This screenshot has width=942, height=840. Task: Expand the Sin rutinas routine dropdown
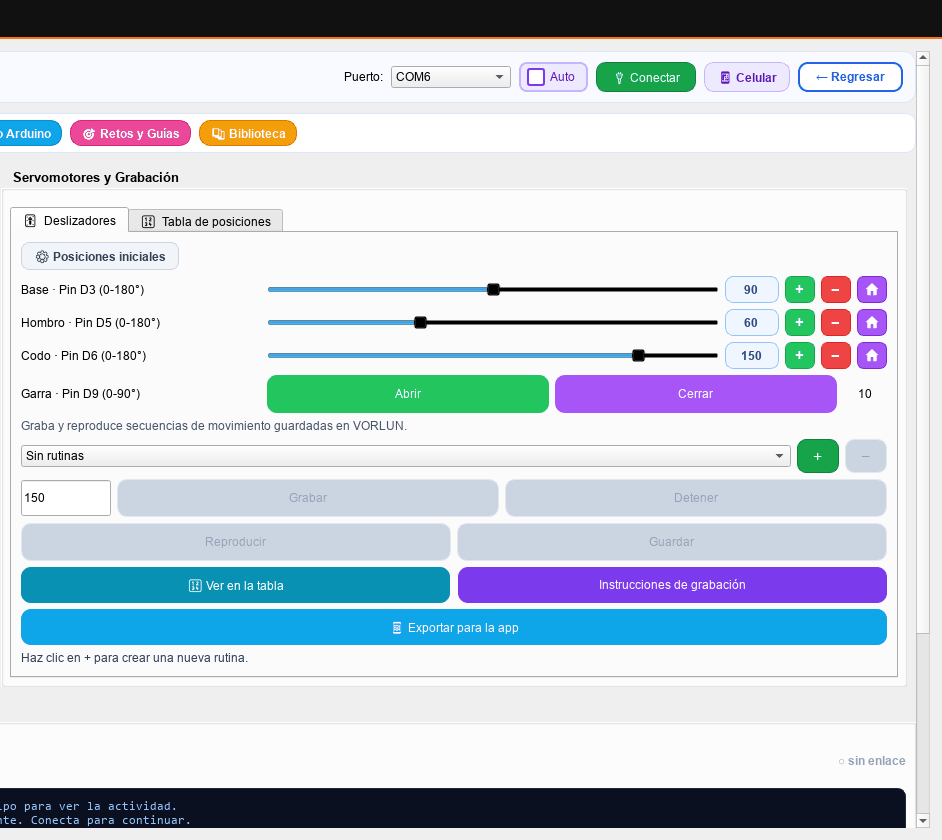(406, 456)
